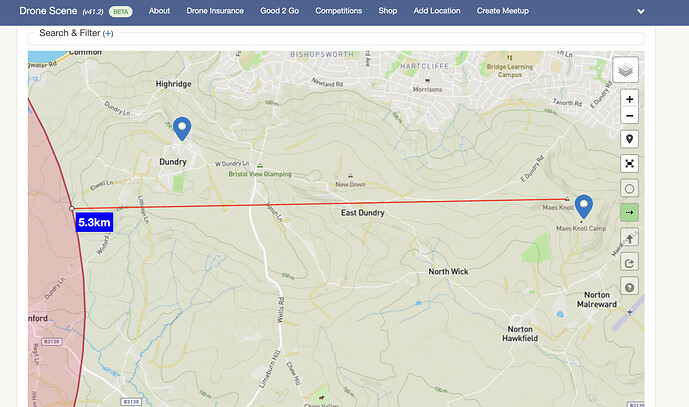Open the share map control
The height and width of the screenshot is (407, 689).
pyautogui.click(x=629, y=262)
